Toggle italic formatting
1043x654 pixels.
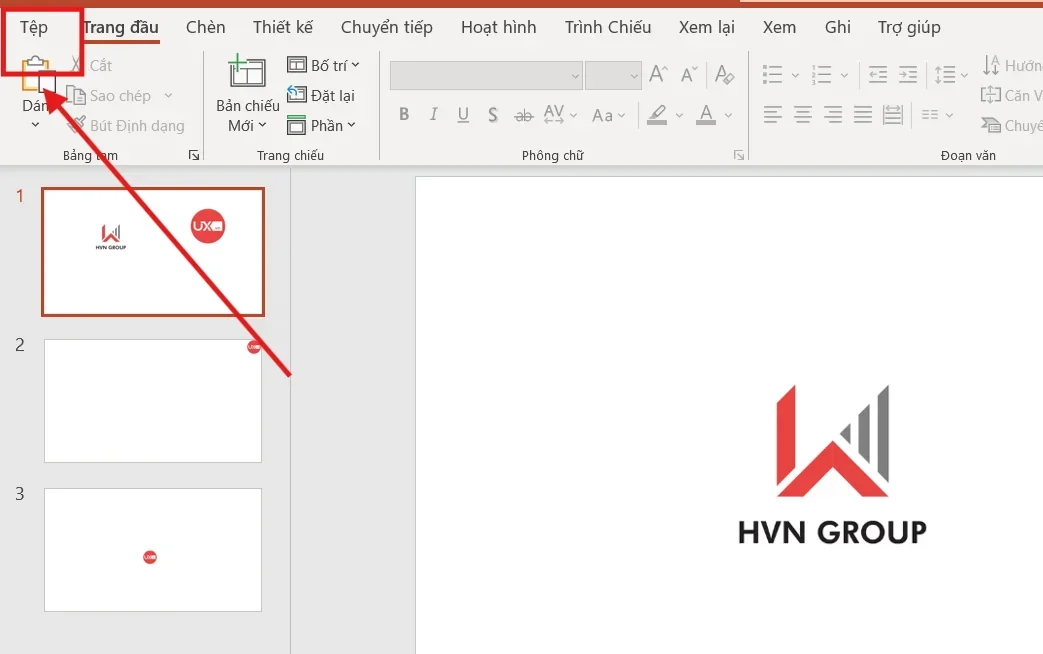(434, 114)
